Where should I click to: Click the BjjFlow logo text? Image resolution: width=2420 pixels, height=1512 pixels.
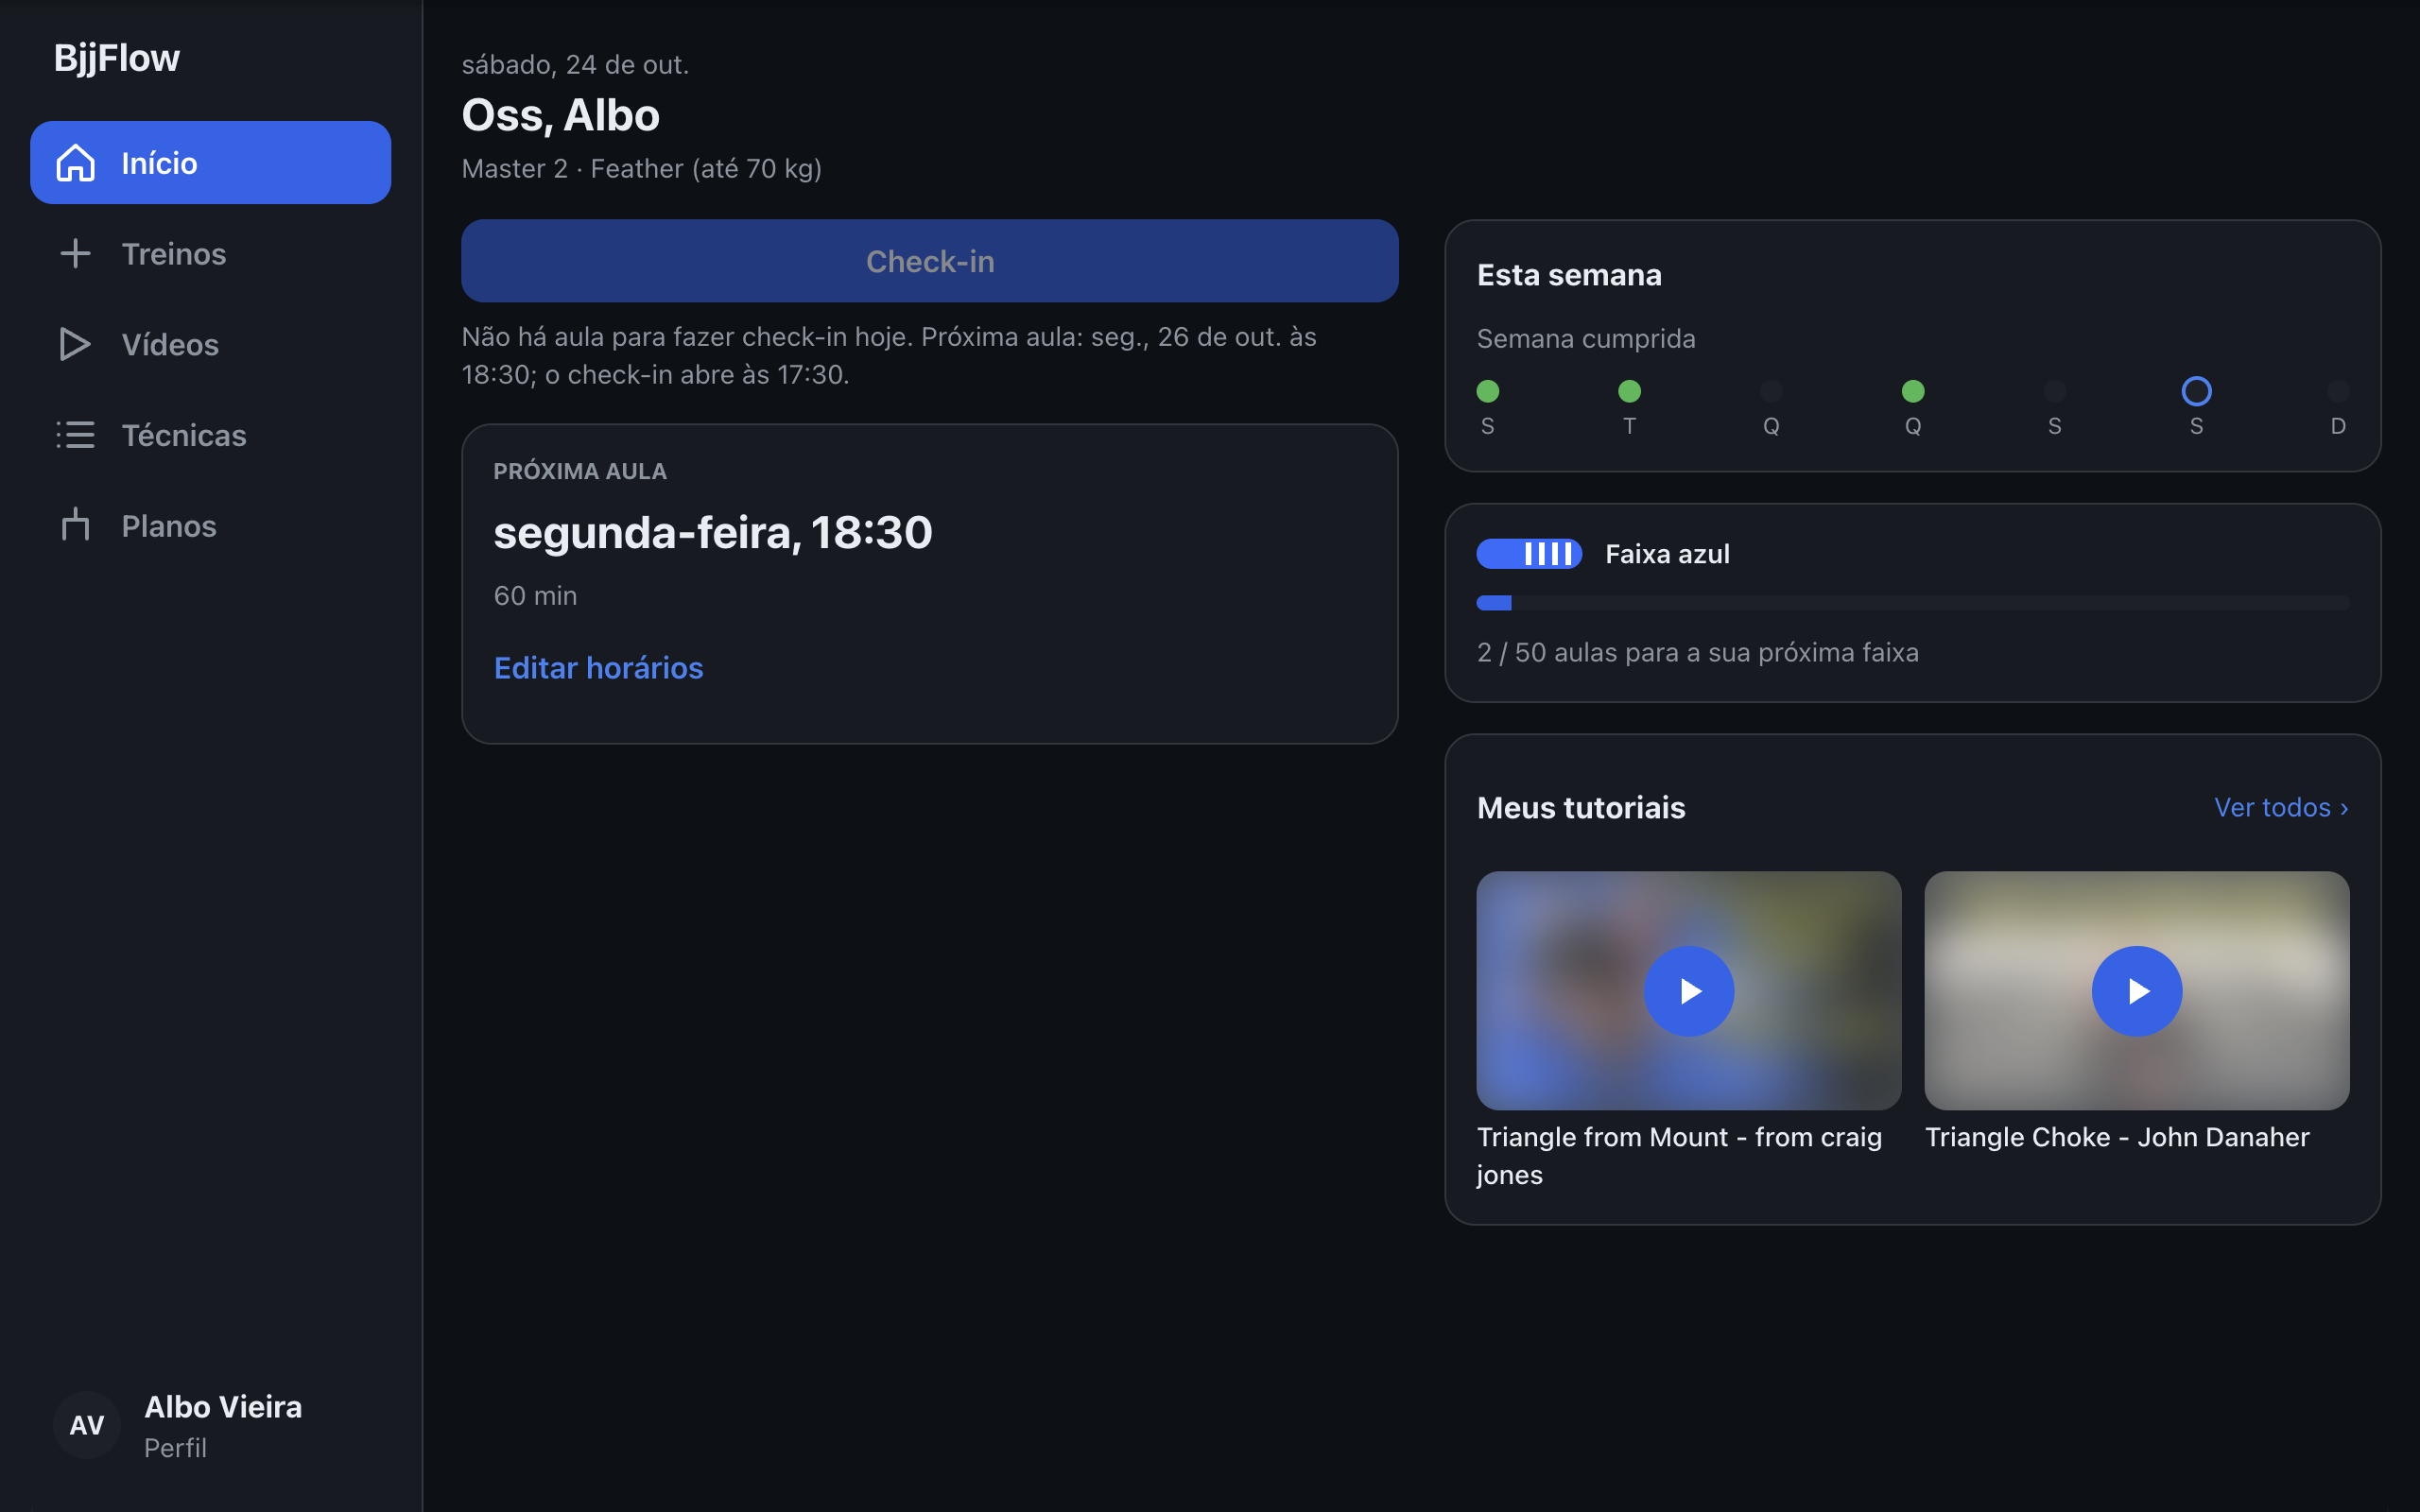point(117,58)
